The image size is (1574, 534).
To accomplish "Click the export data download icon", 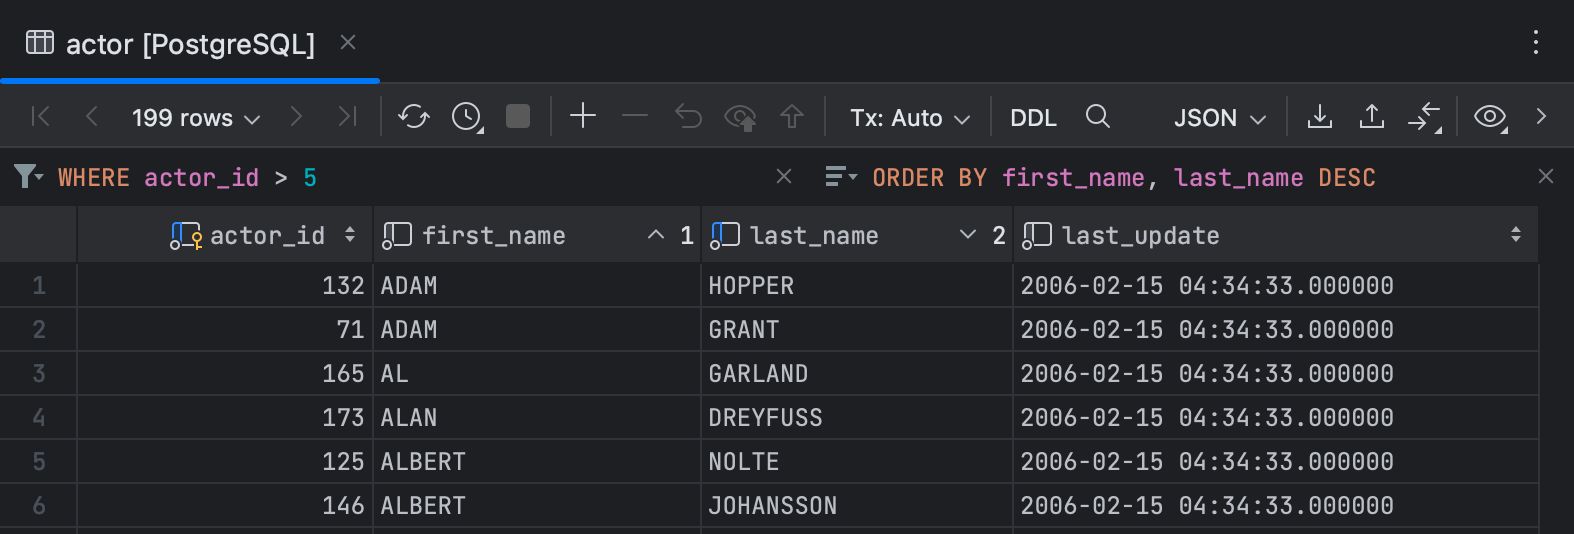I will [1320, 117].
